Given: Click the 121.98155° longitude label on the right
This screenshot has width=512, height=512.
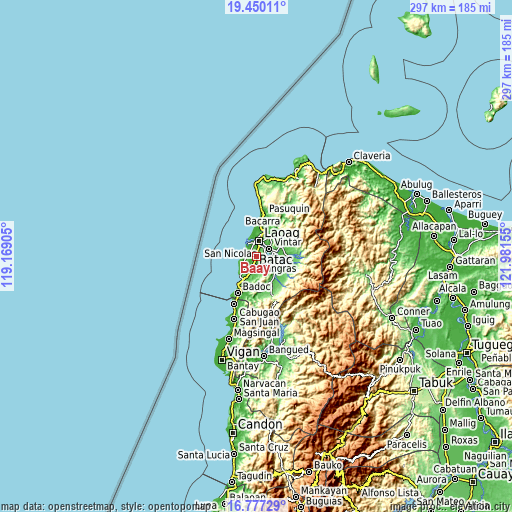Looking at the screenshot, I should coord(506,256).
